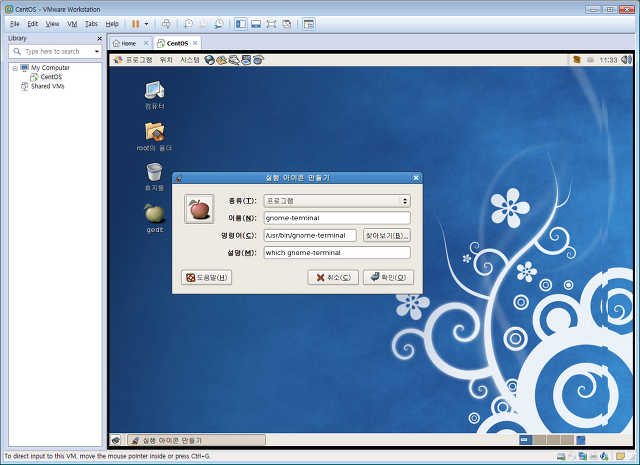Open the 위치 menu in the GNOME panel
This screenshot has width=640, height=465.
[x=166, y=60]
